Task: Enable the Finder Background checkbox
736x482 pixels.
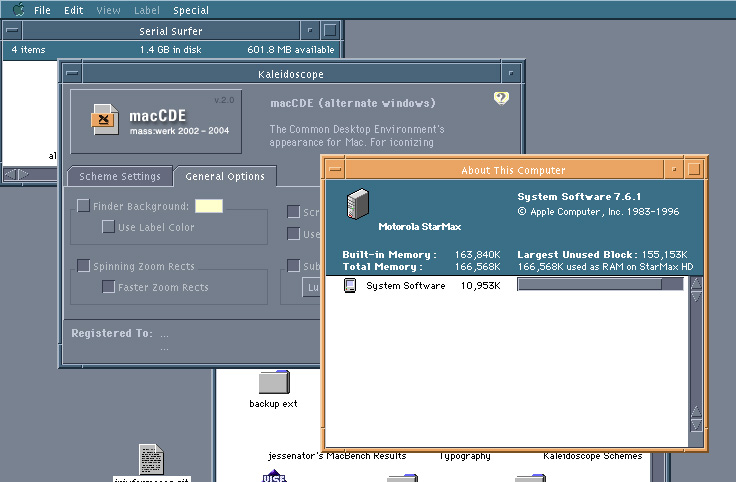Action: pyautogui.click(x=83, y=206)
